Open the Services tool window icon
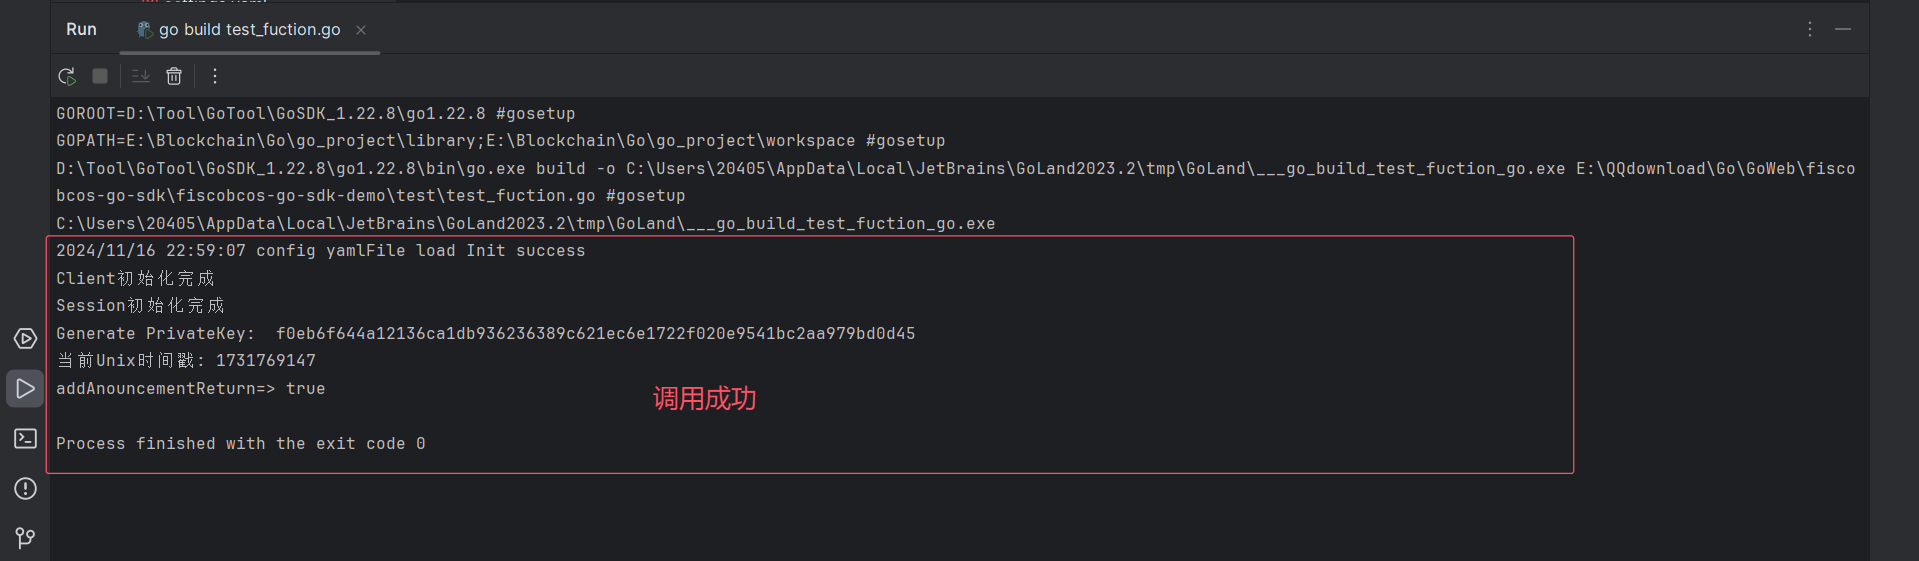 [25, 339]
